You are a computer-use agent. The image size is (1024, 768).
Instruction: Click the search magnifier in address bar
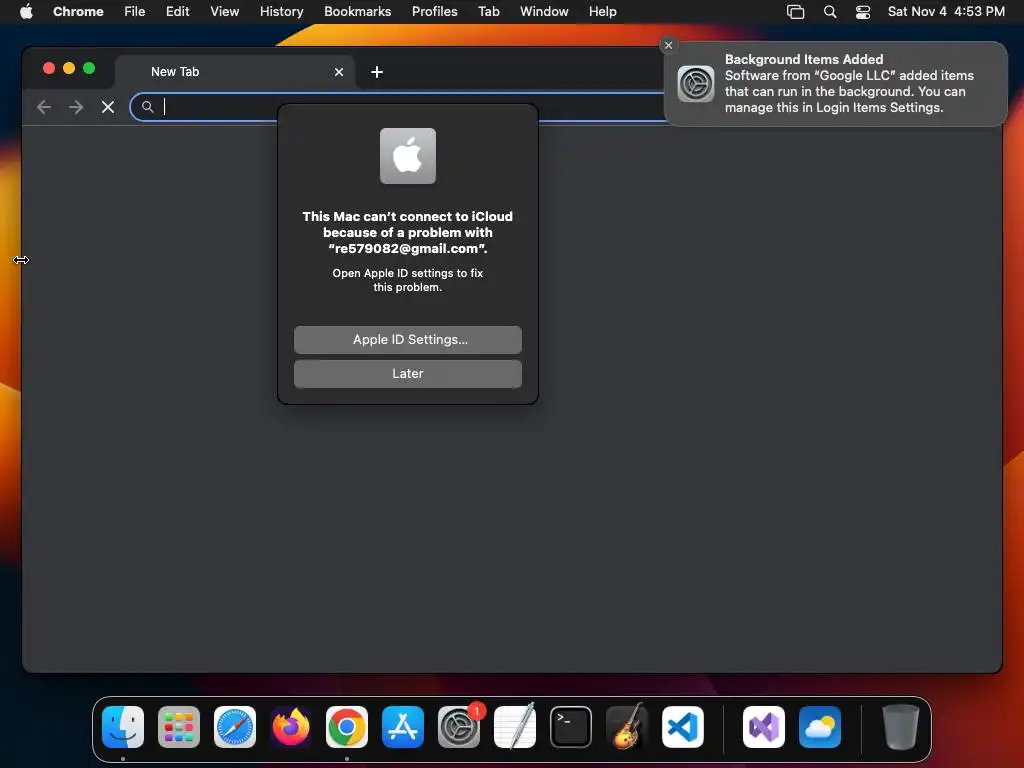(148, 106)
